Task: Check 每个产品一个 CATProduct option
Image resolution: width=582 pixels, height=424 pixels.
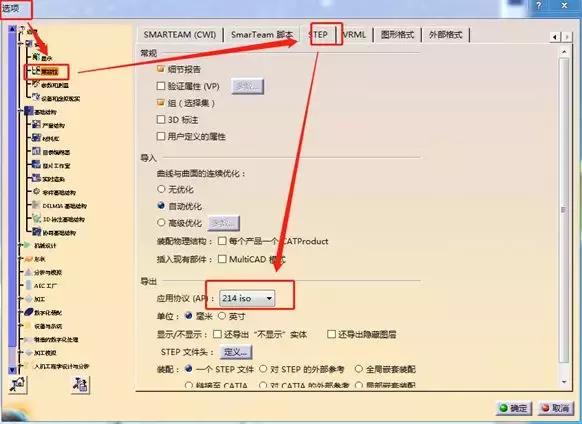Action: point(222,241)
